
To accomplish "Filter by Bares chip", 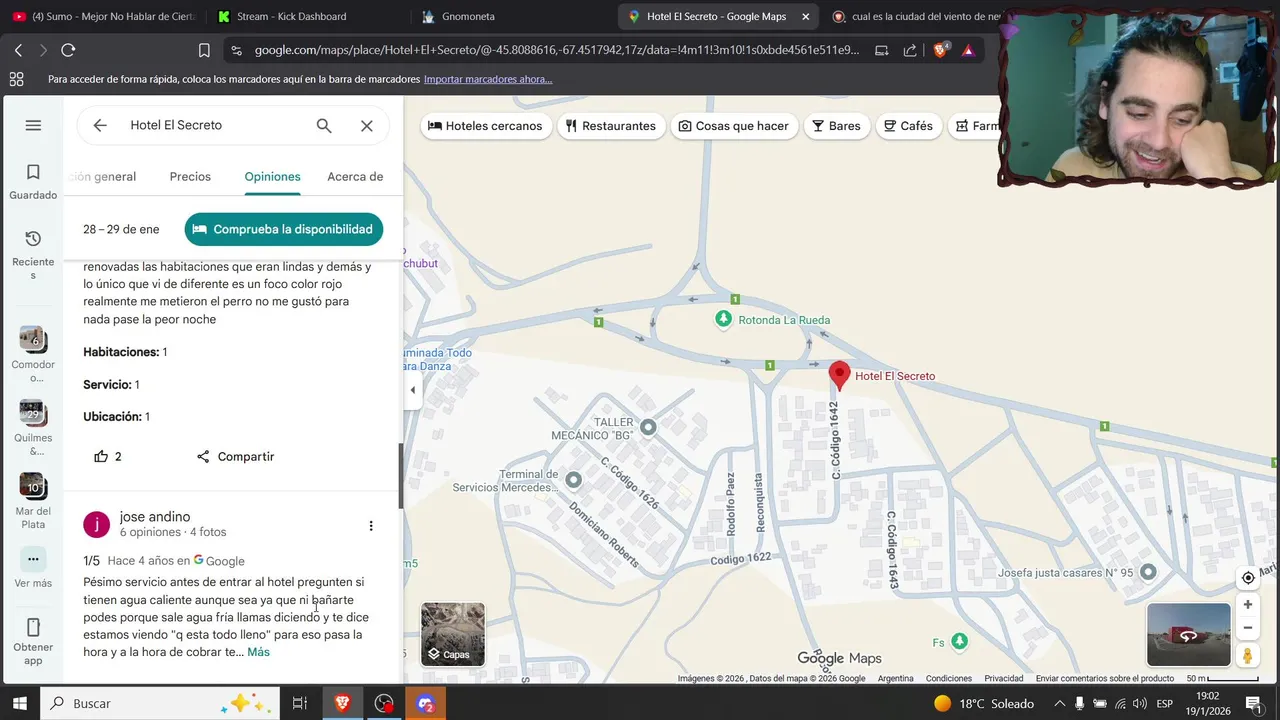I will coord(837,126).
